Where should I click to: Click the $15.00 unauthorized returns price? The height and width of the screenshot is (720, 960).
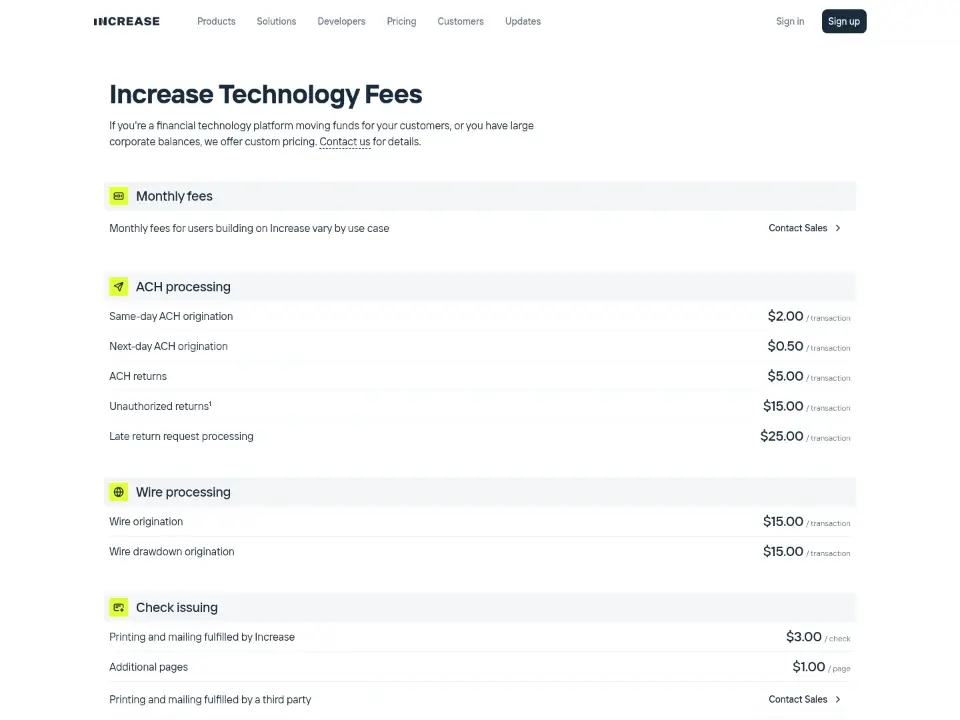click(x=783, y=406)
